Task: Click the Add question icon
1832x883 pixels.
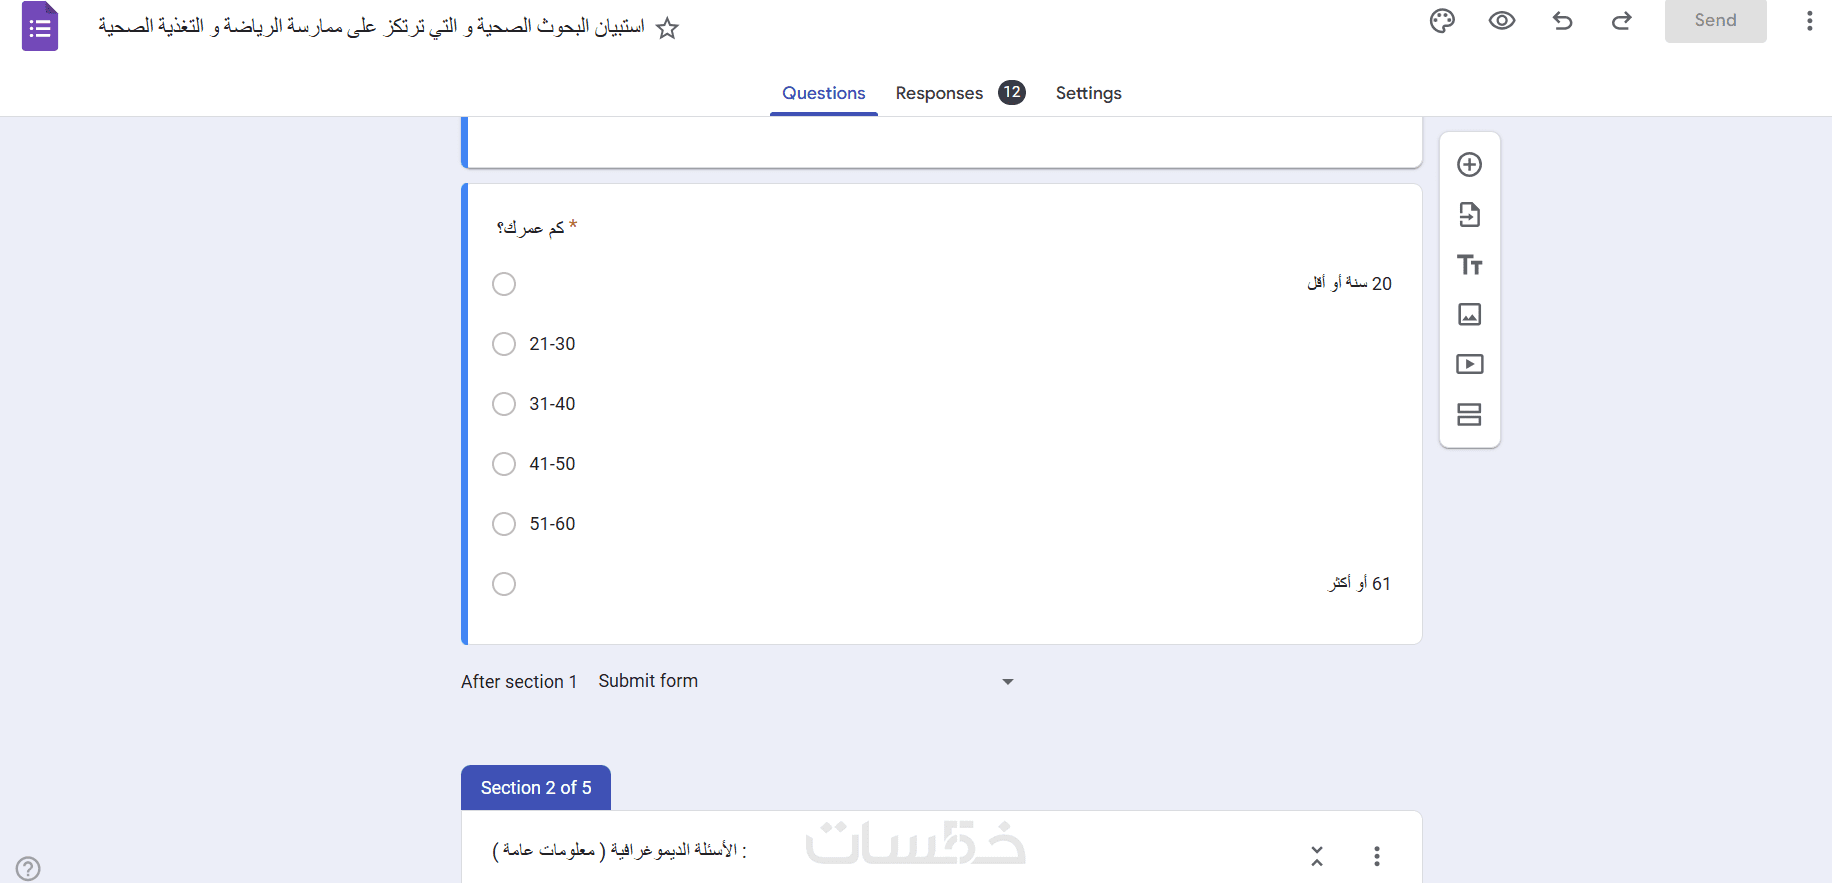Action: click(1469, 165)
